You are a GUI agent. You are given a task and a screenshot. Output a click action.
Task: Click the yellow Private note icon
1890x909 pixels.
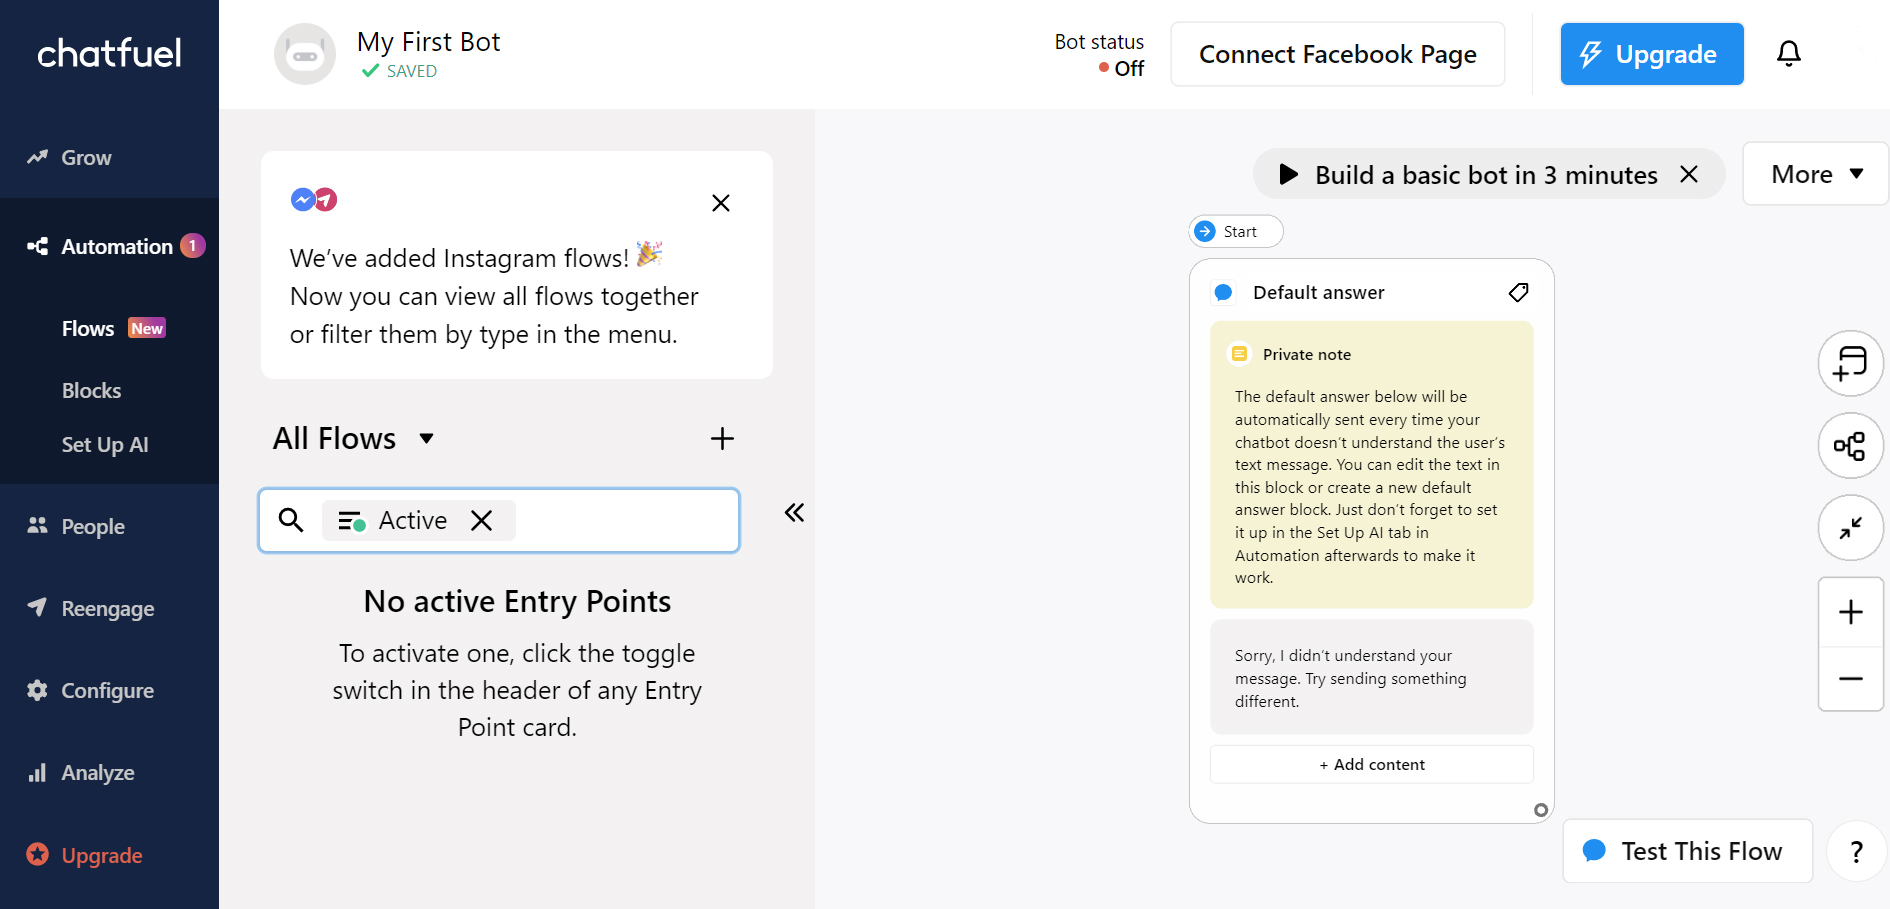click(x=1239, y=354)
